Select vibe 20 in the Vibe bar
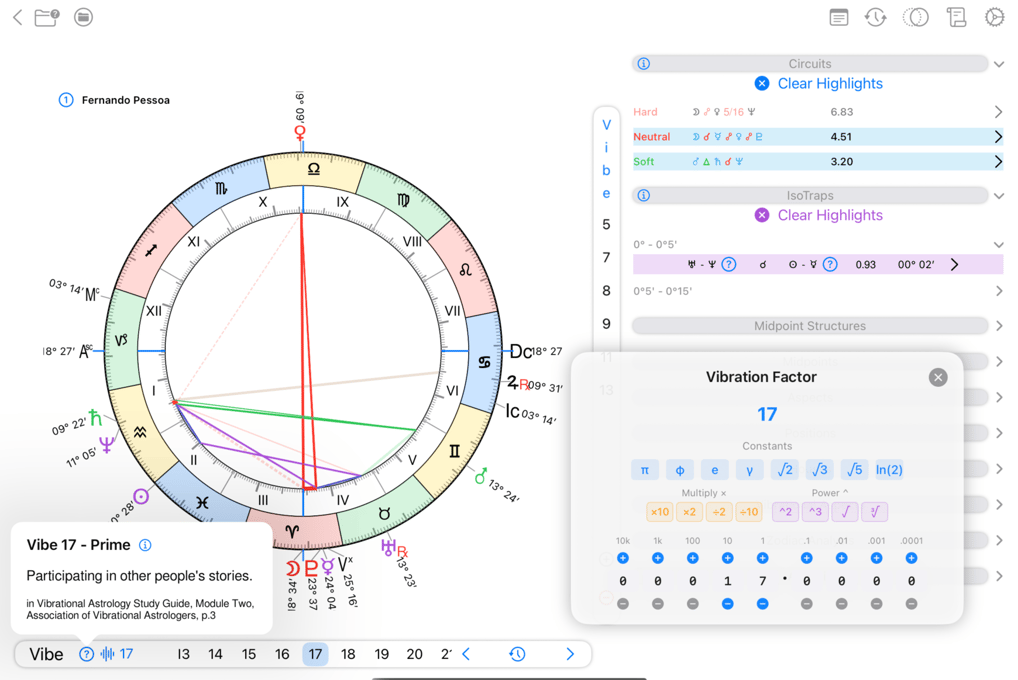 414,654
